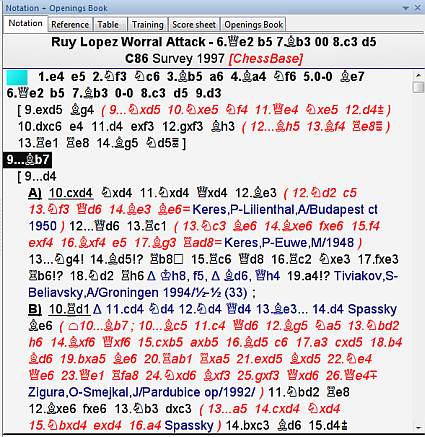Click the final move 15.d4 in variation B
Image resolution: width=425 pixels, height=437 pixels.
coord(328,426)
